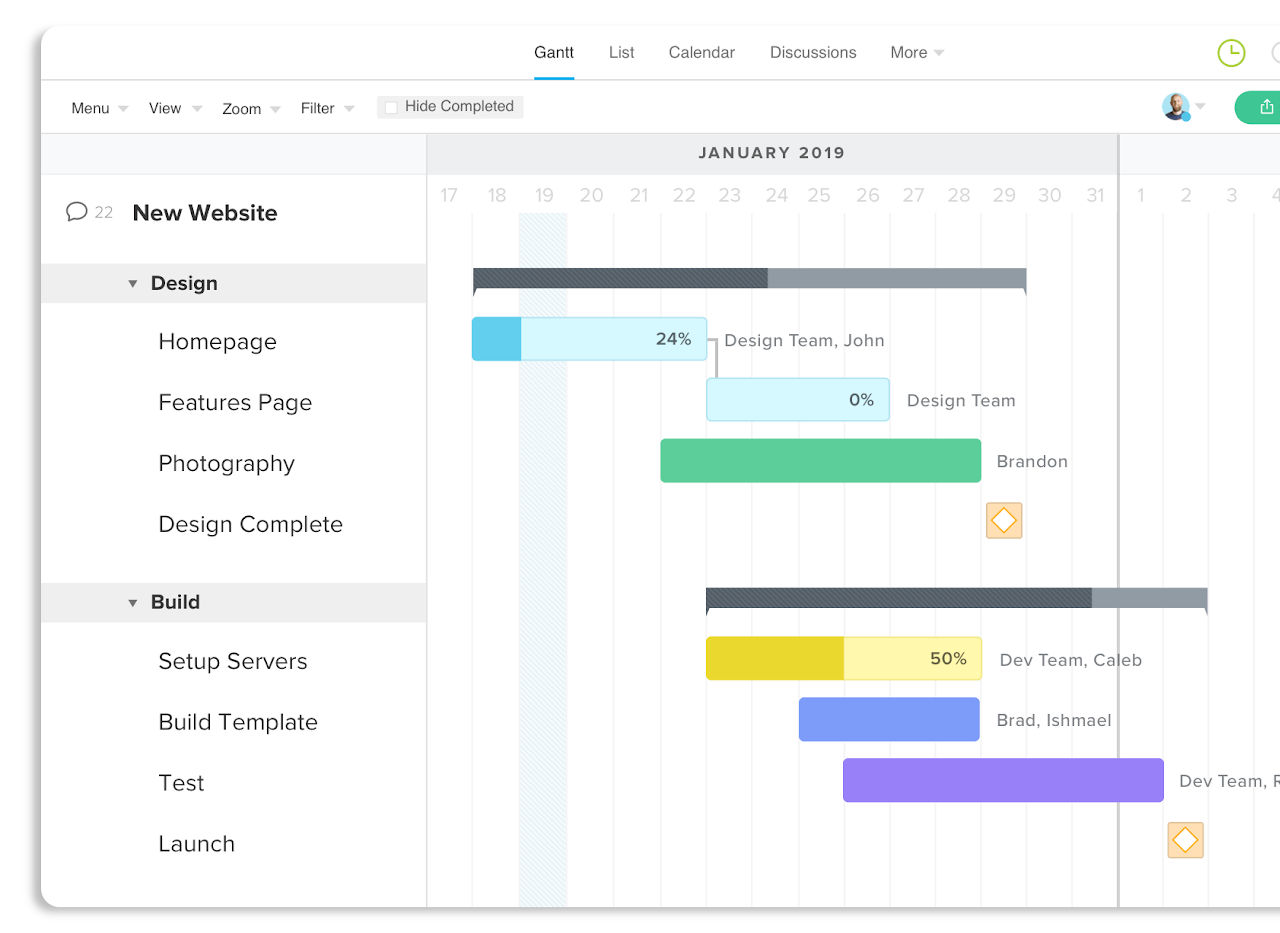The height and width of the screenshot is (933, 1280).
Task: Click the Design group summary bar
Action: tap(750, 279)
